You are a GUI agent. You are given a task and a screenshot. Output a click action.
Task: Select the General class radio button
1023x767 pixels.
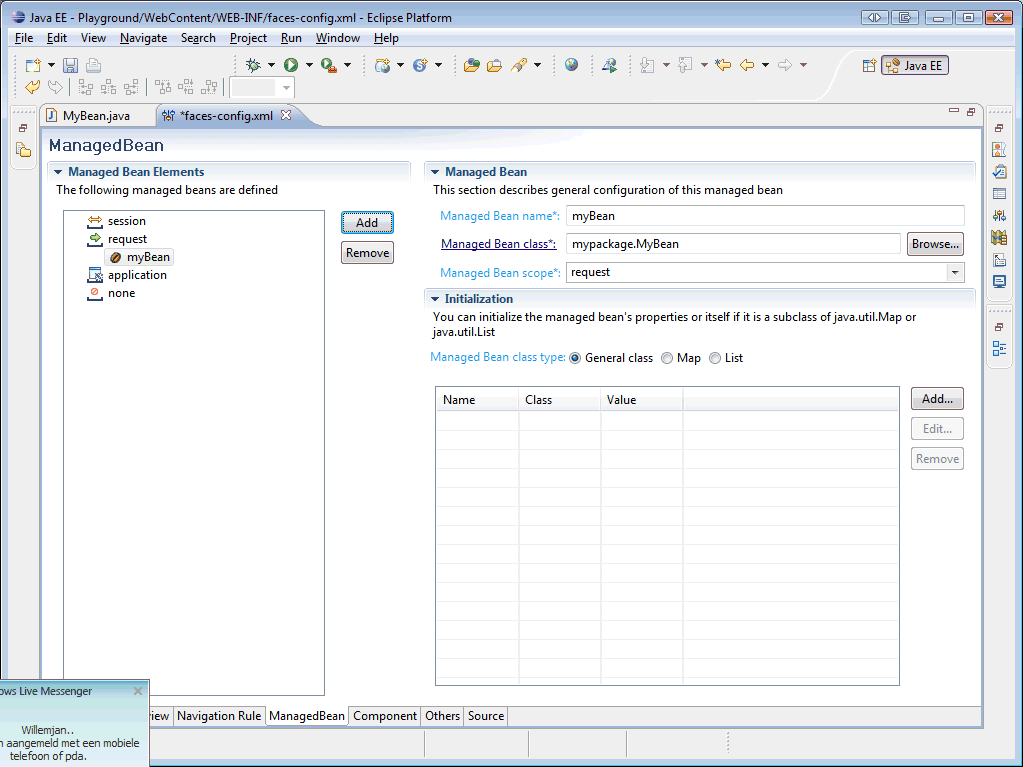575,358
